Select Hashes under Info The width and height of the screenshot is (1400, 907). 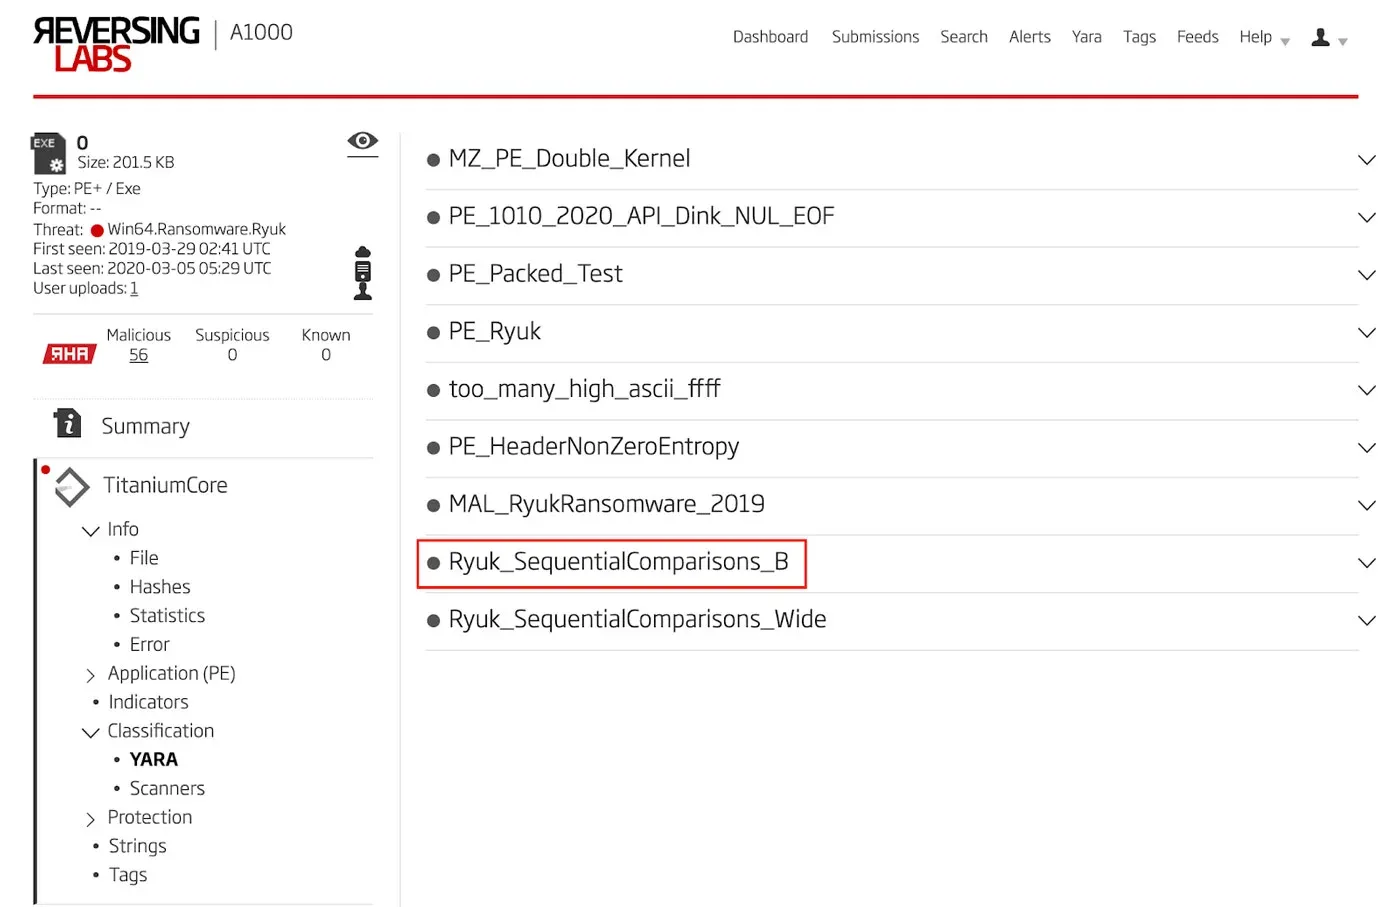(160, 587)
